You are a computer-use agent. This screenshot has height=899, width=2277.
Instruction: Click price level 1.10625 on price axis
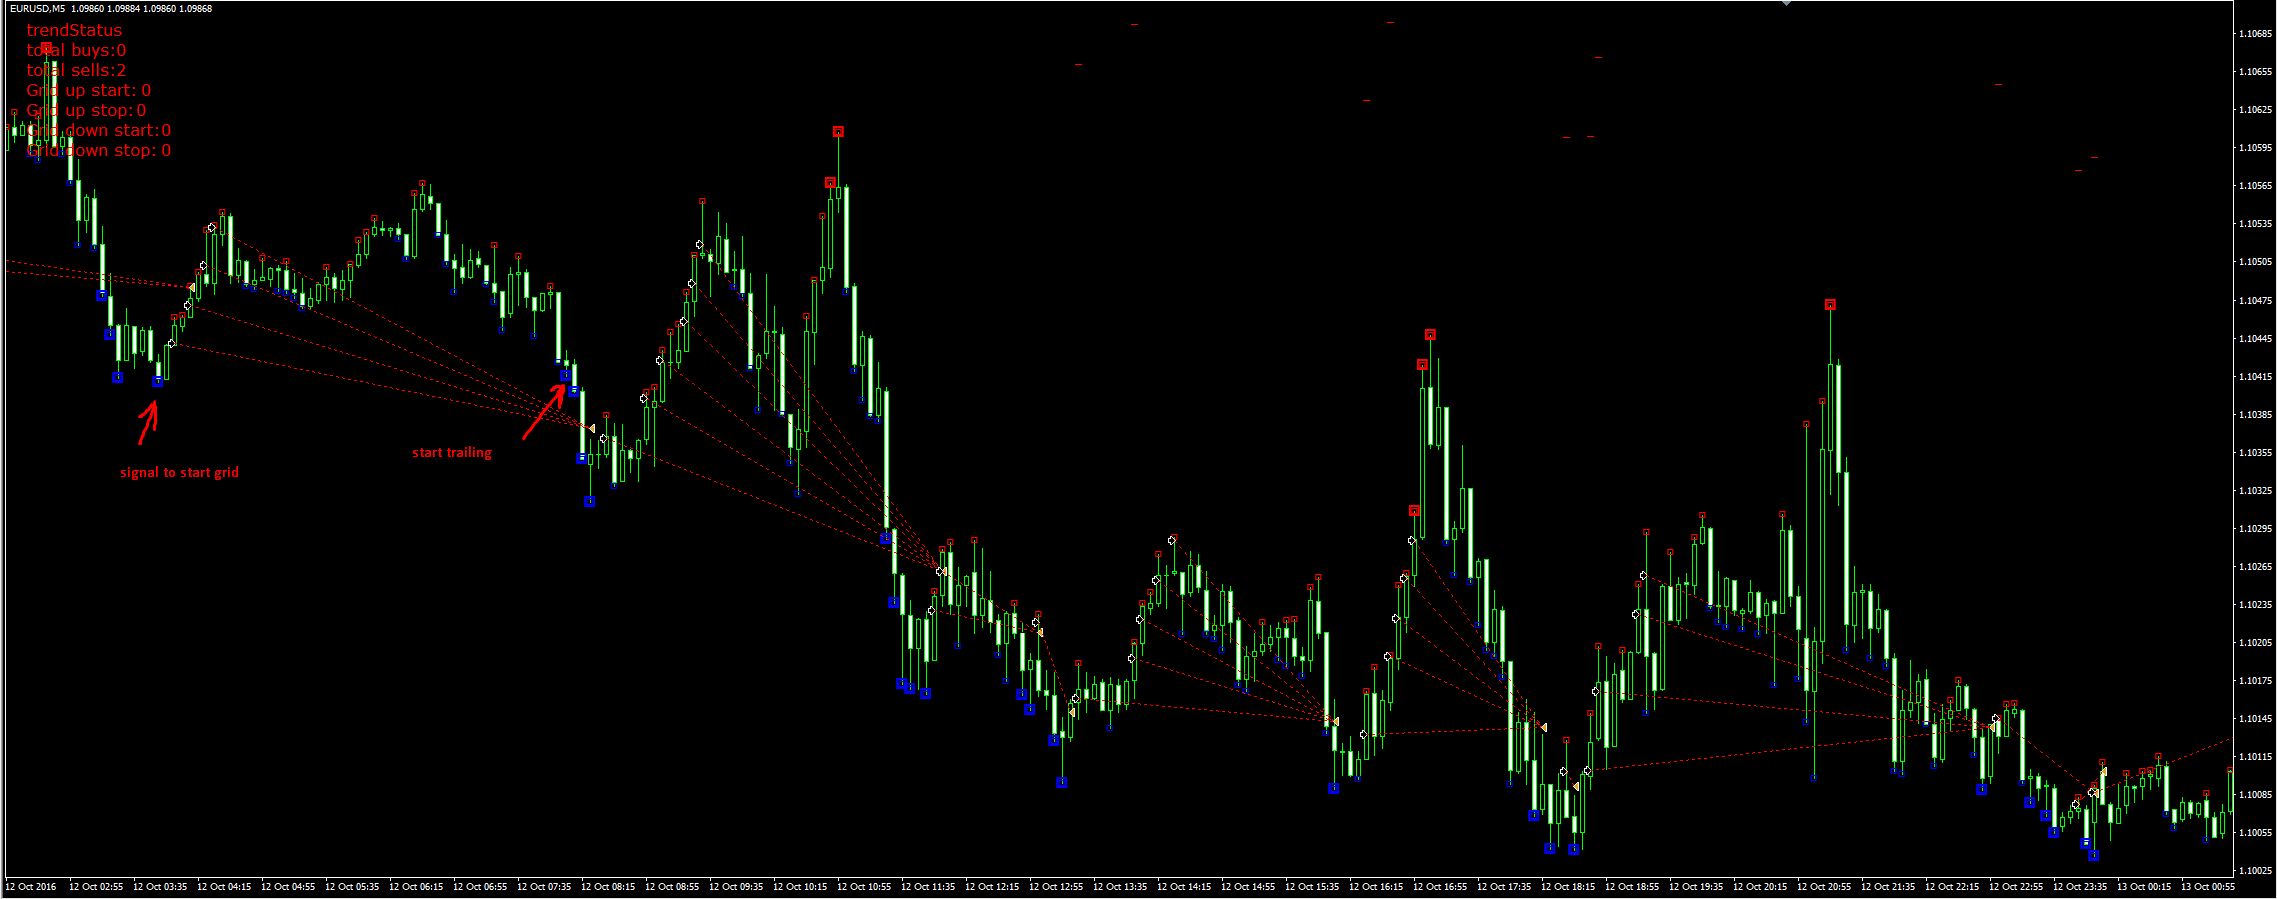pos(2253,110)
